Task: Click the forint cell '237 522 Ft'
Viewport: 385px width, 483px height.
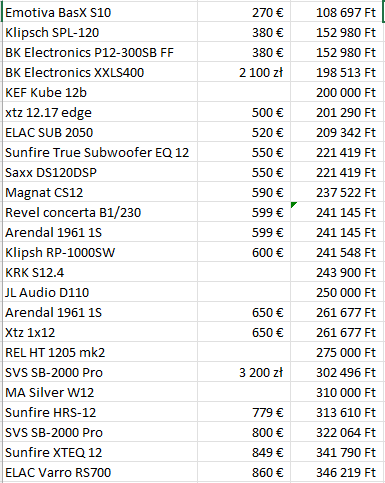Action: 337,192
